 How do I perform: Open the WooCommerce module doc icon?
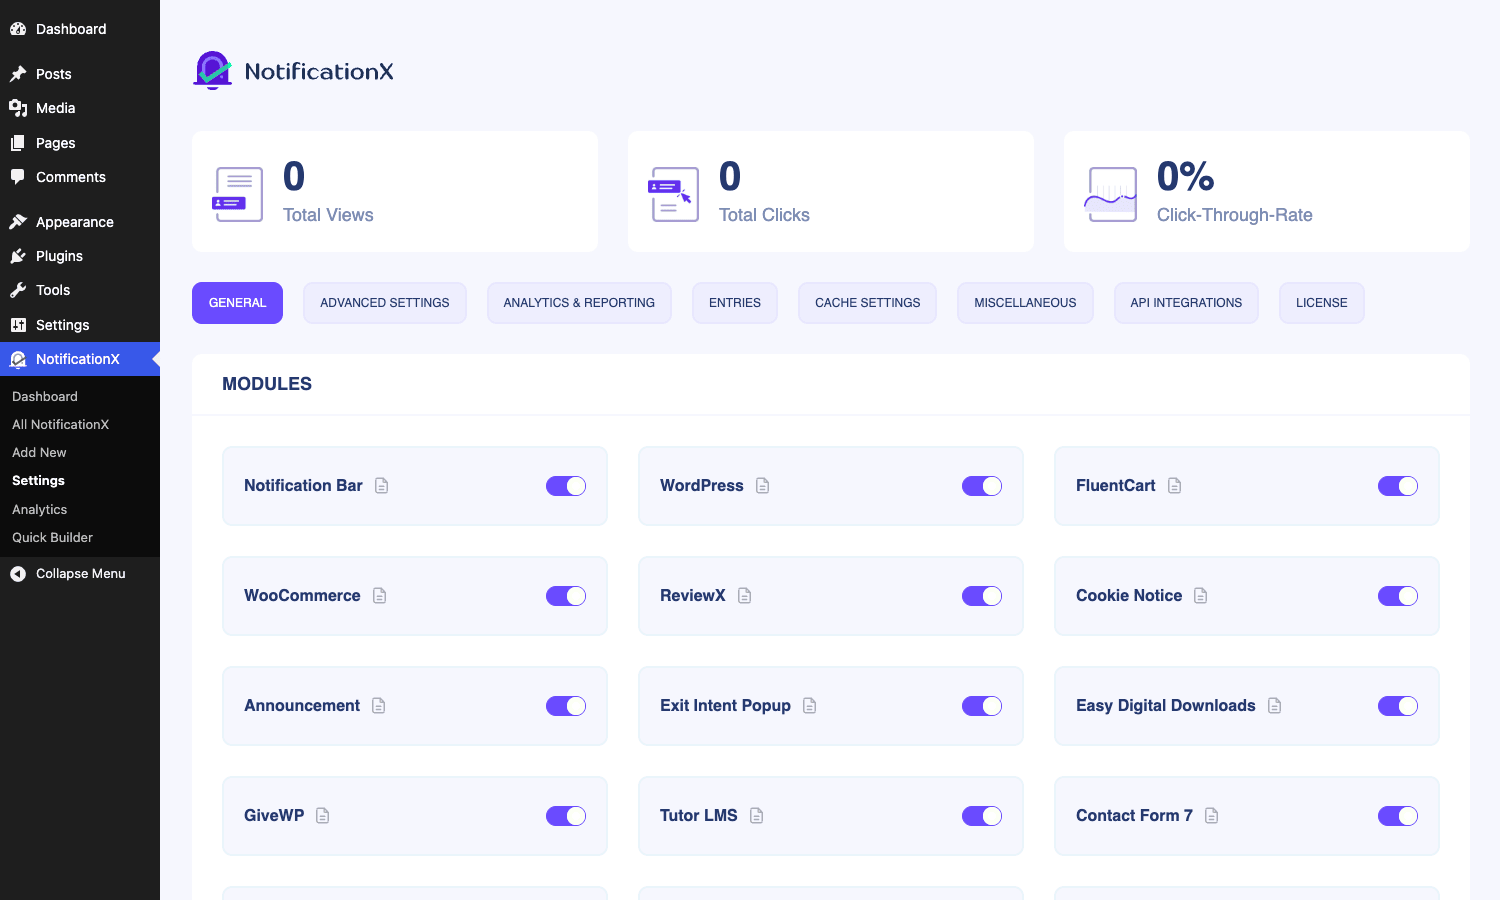click(x=380, y=596)
